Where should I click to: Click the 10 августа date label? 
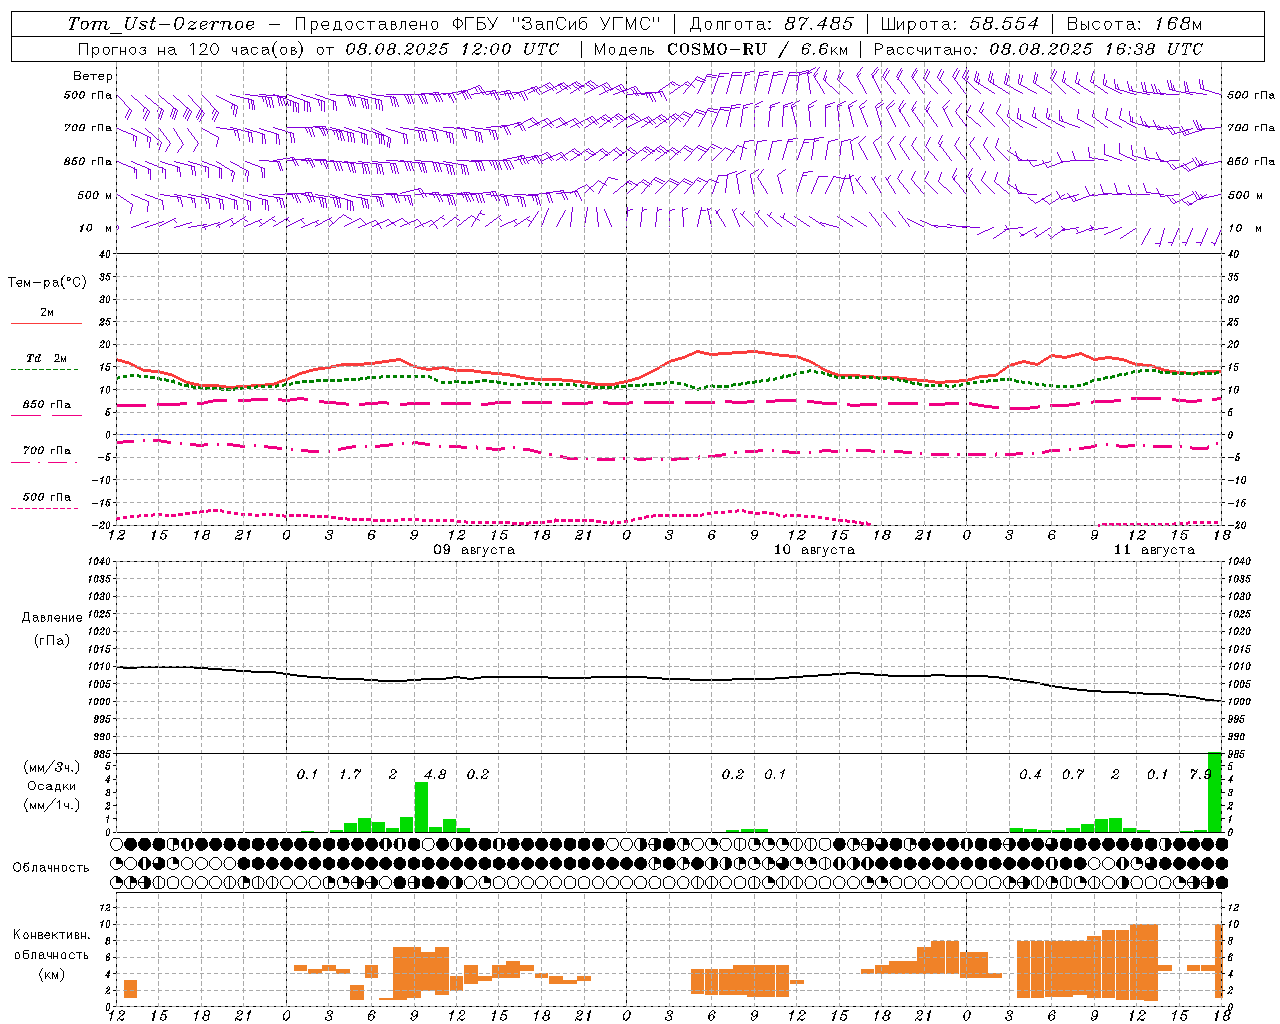814,550
